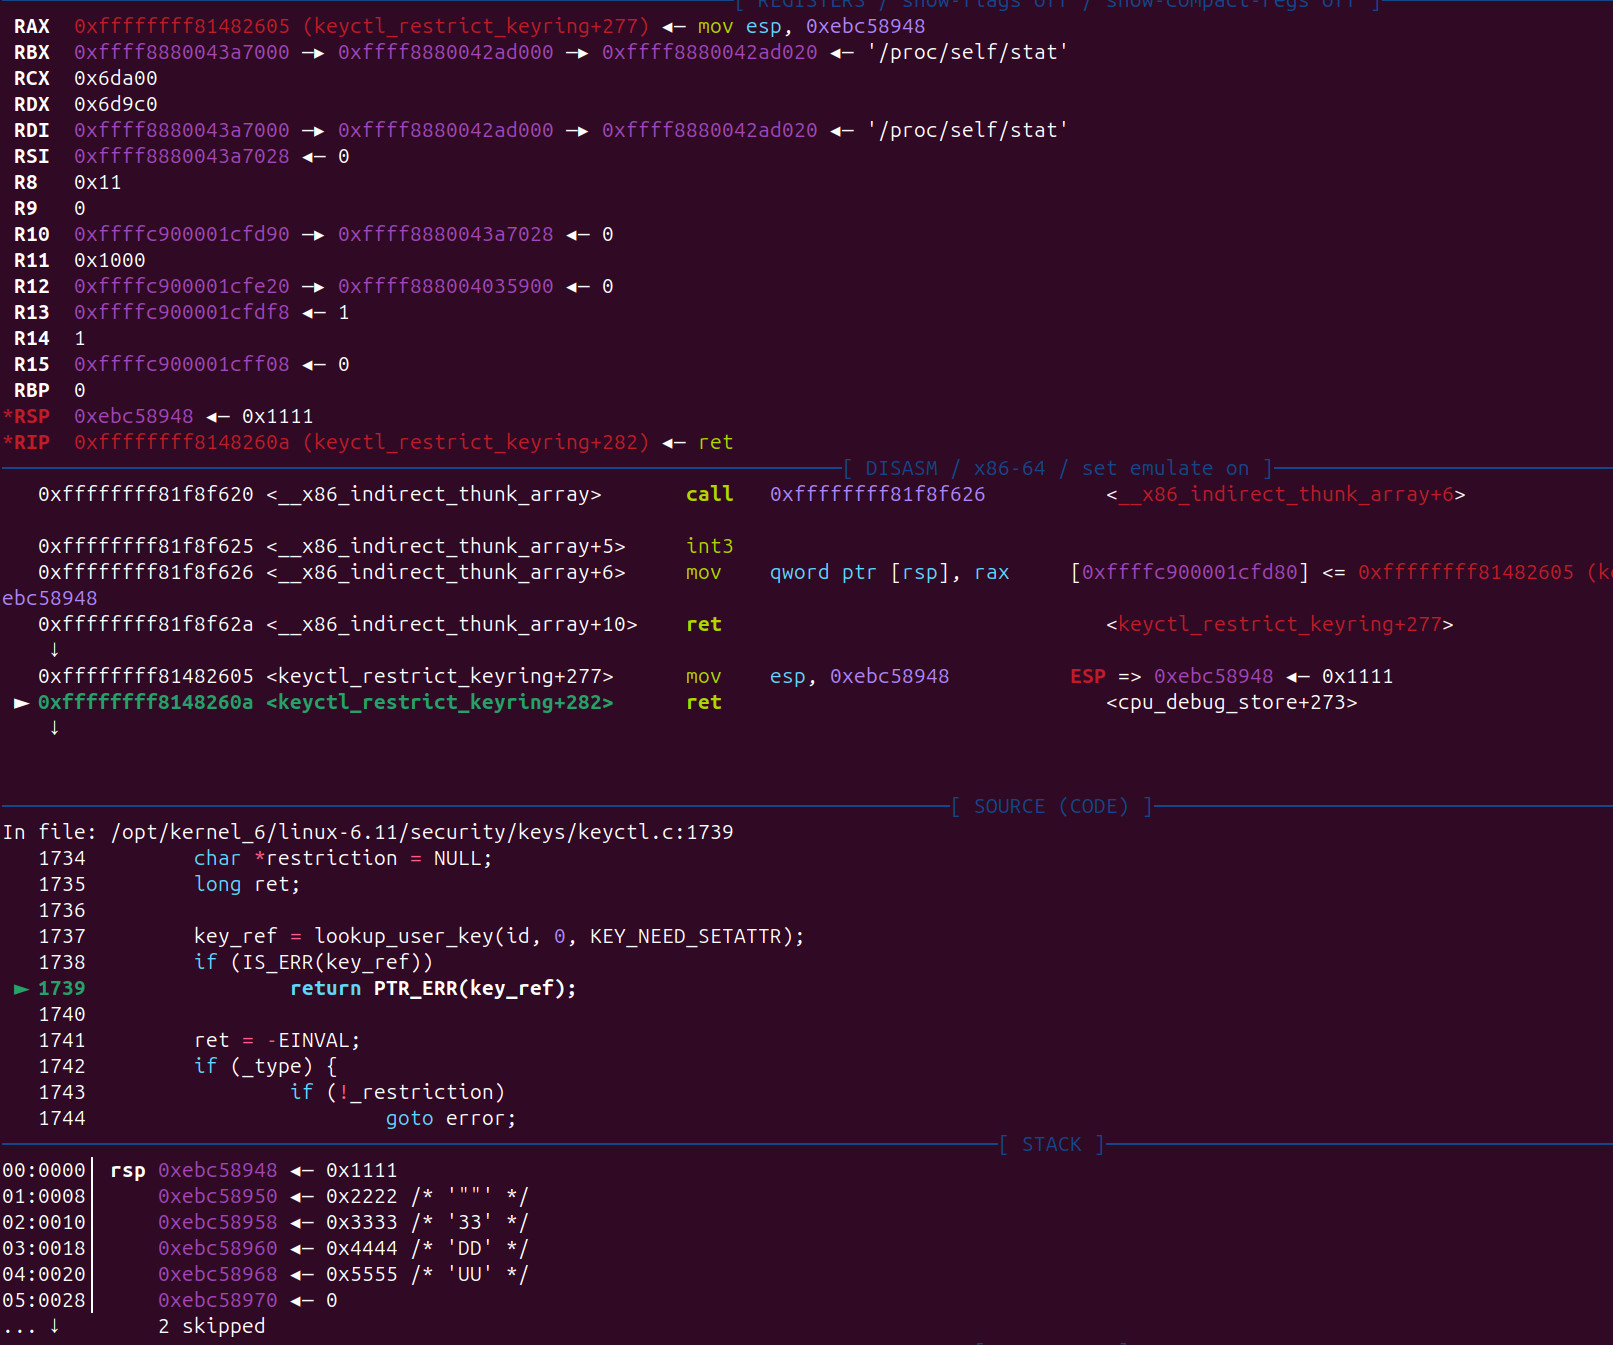This screenshot has width=1613, height=1345.
Task: Select '/proc/self/stat' string on RDI row
Action: (967, 130)
